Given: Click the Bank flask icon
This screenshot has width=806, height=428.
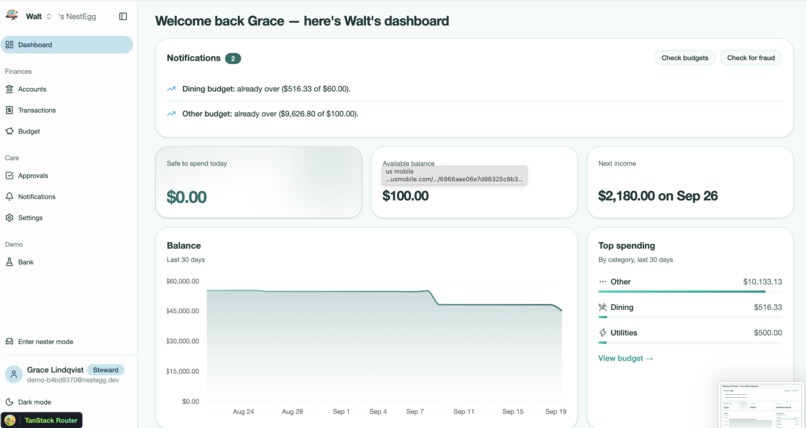Looking at the screenshot, I should 9,262.
